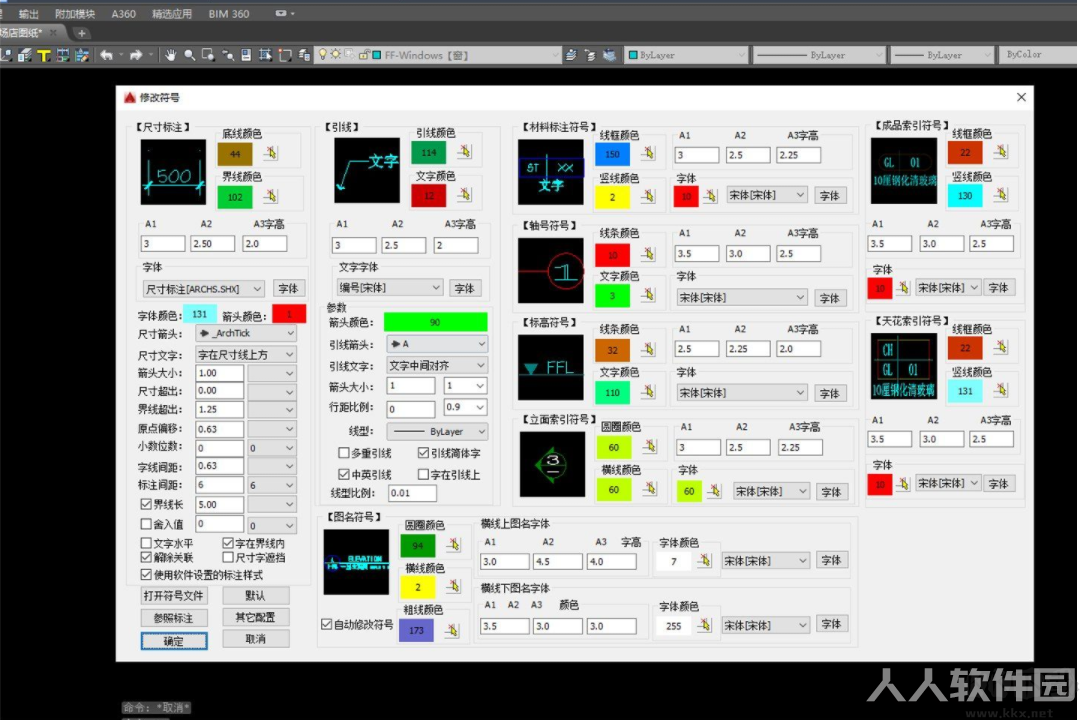Pick 成品索引 线框颜色 with eyedropper
The image size is (1080, 720).
click(x=1001, y=152)
